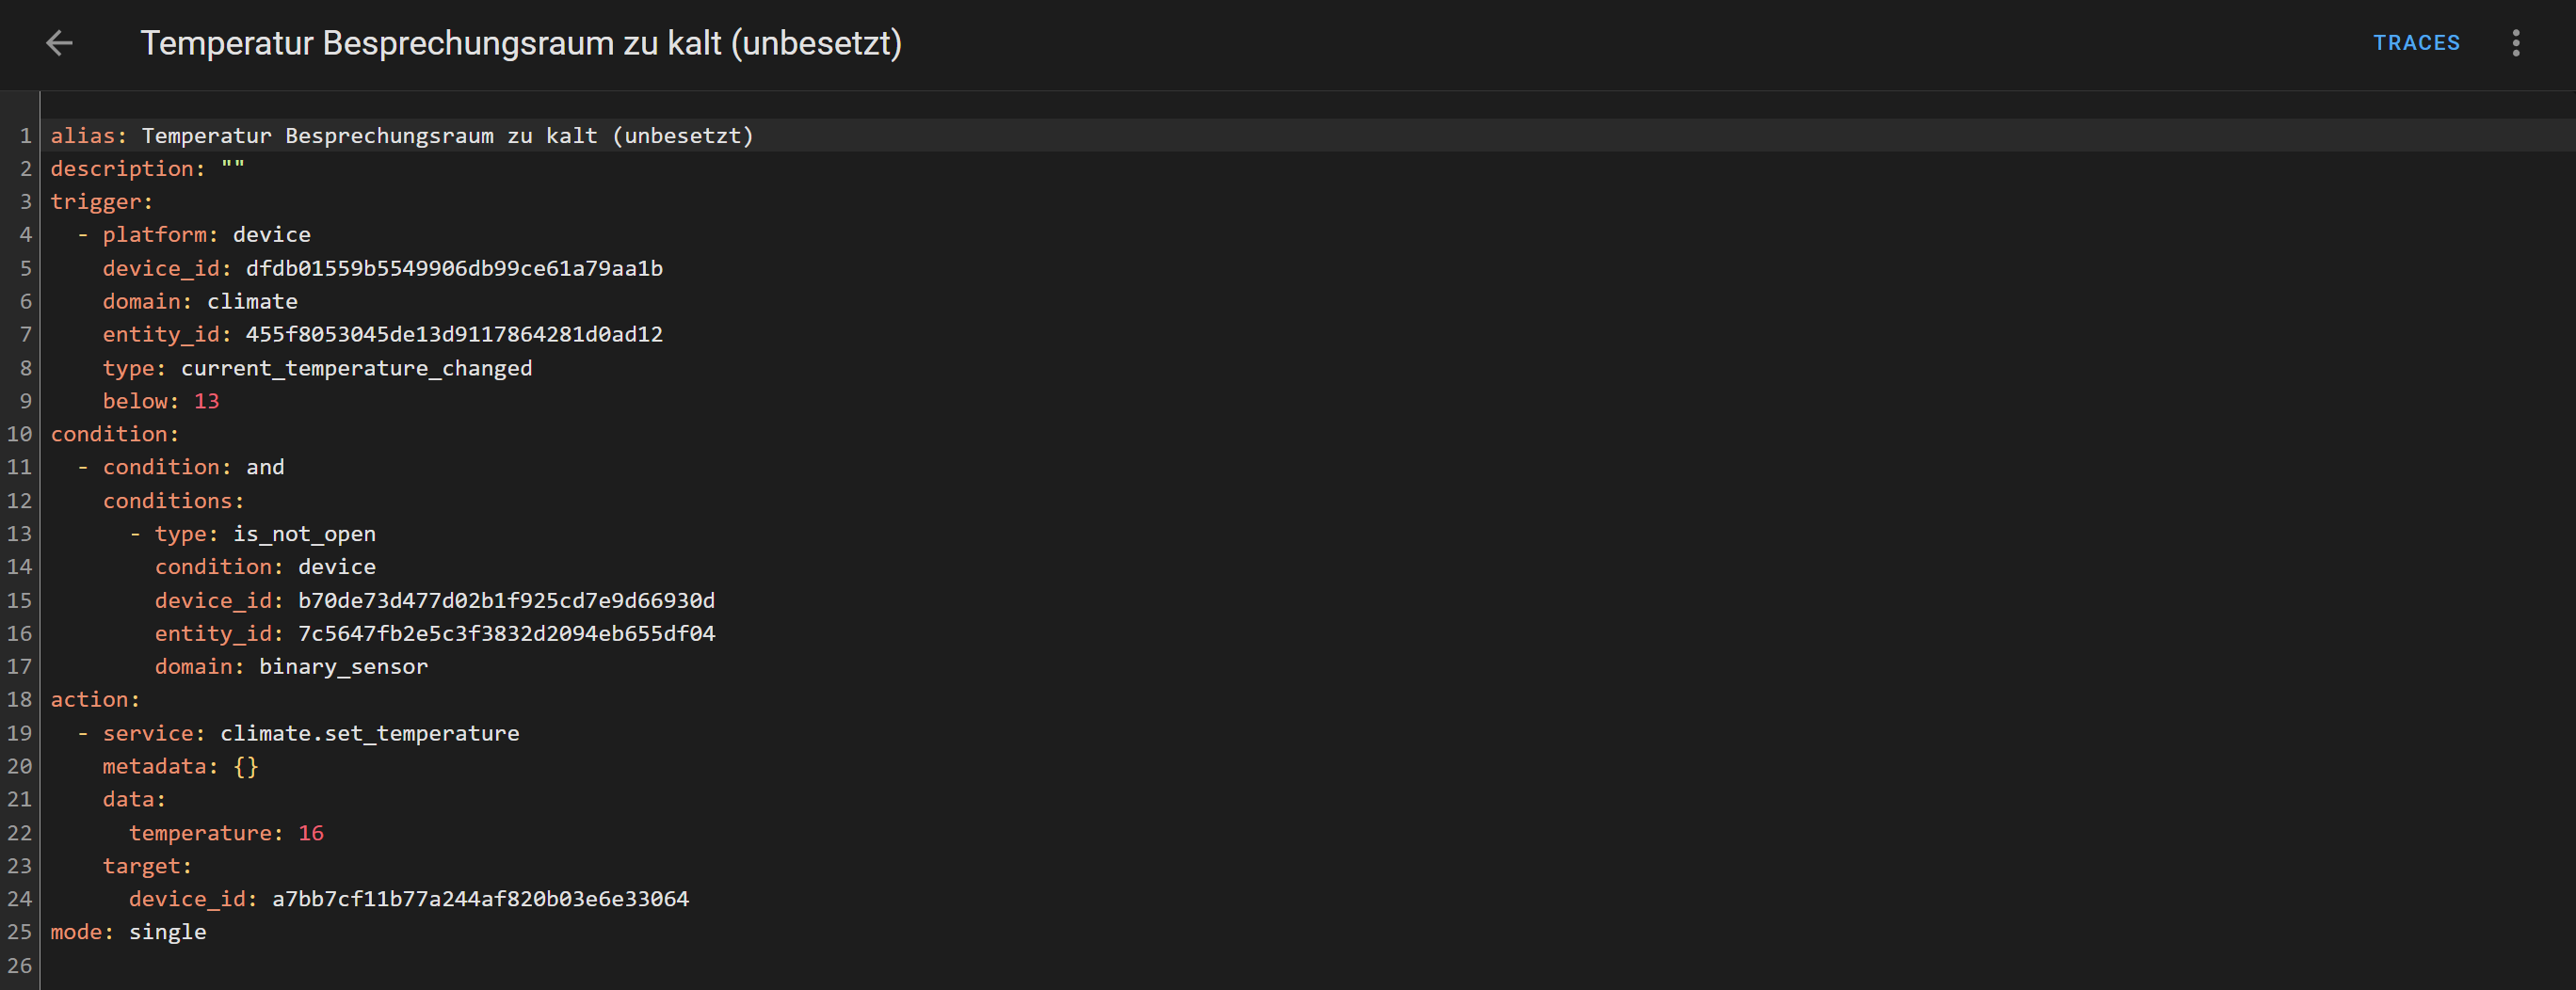This screenshot has width=2576, height=990.
Task: Click the back arrow icon
Action: tap(60, 43)
